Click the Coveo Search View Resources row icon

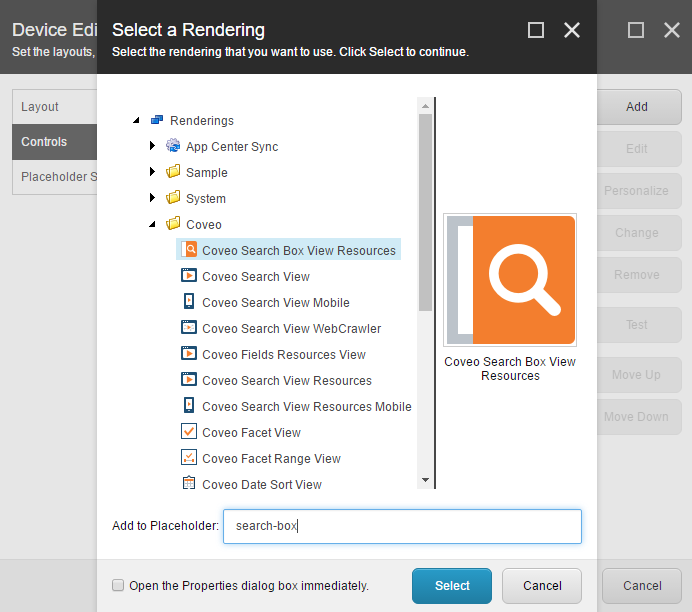click(x=189, y=379)
